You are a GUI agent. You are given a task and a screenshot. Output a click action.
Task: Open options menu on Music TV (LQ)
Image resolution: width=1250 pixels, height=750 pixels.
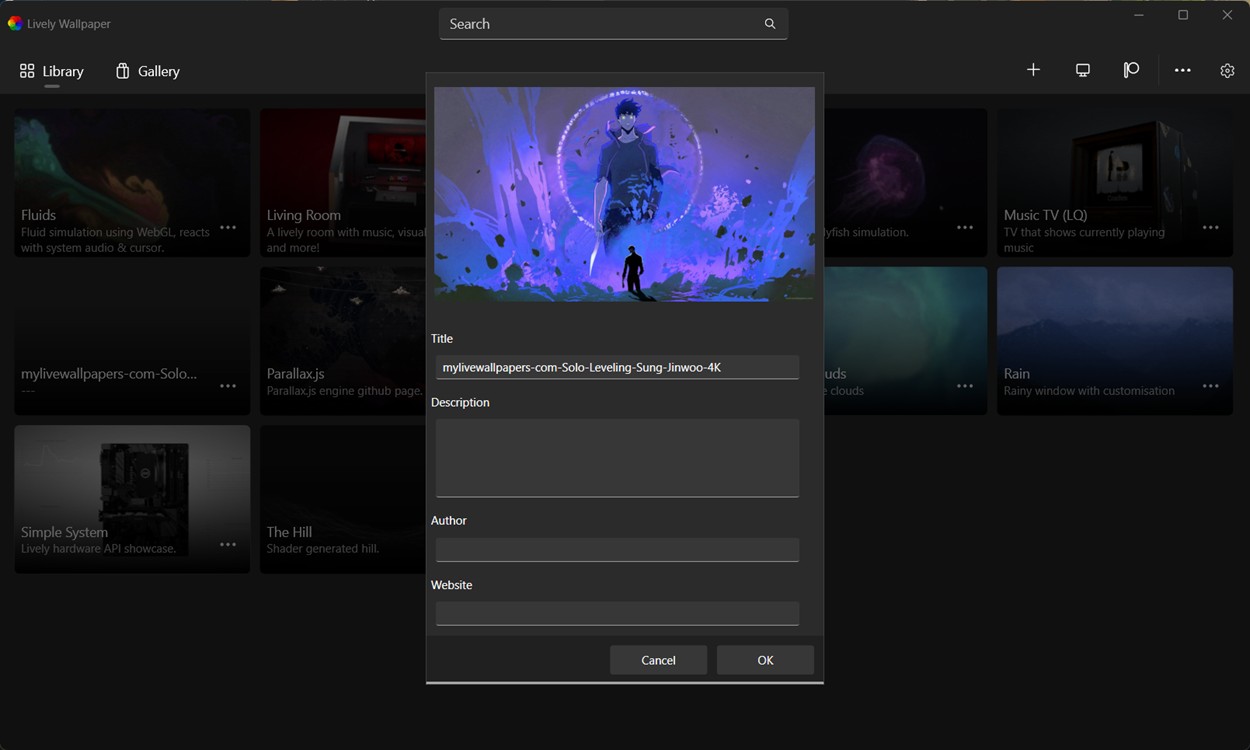click(1211, 227)
